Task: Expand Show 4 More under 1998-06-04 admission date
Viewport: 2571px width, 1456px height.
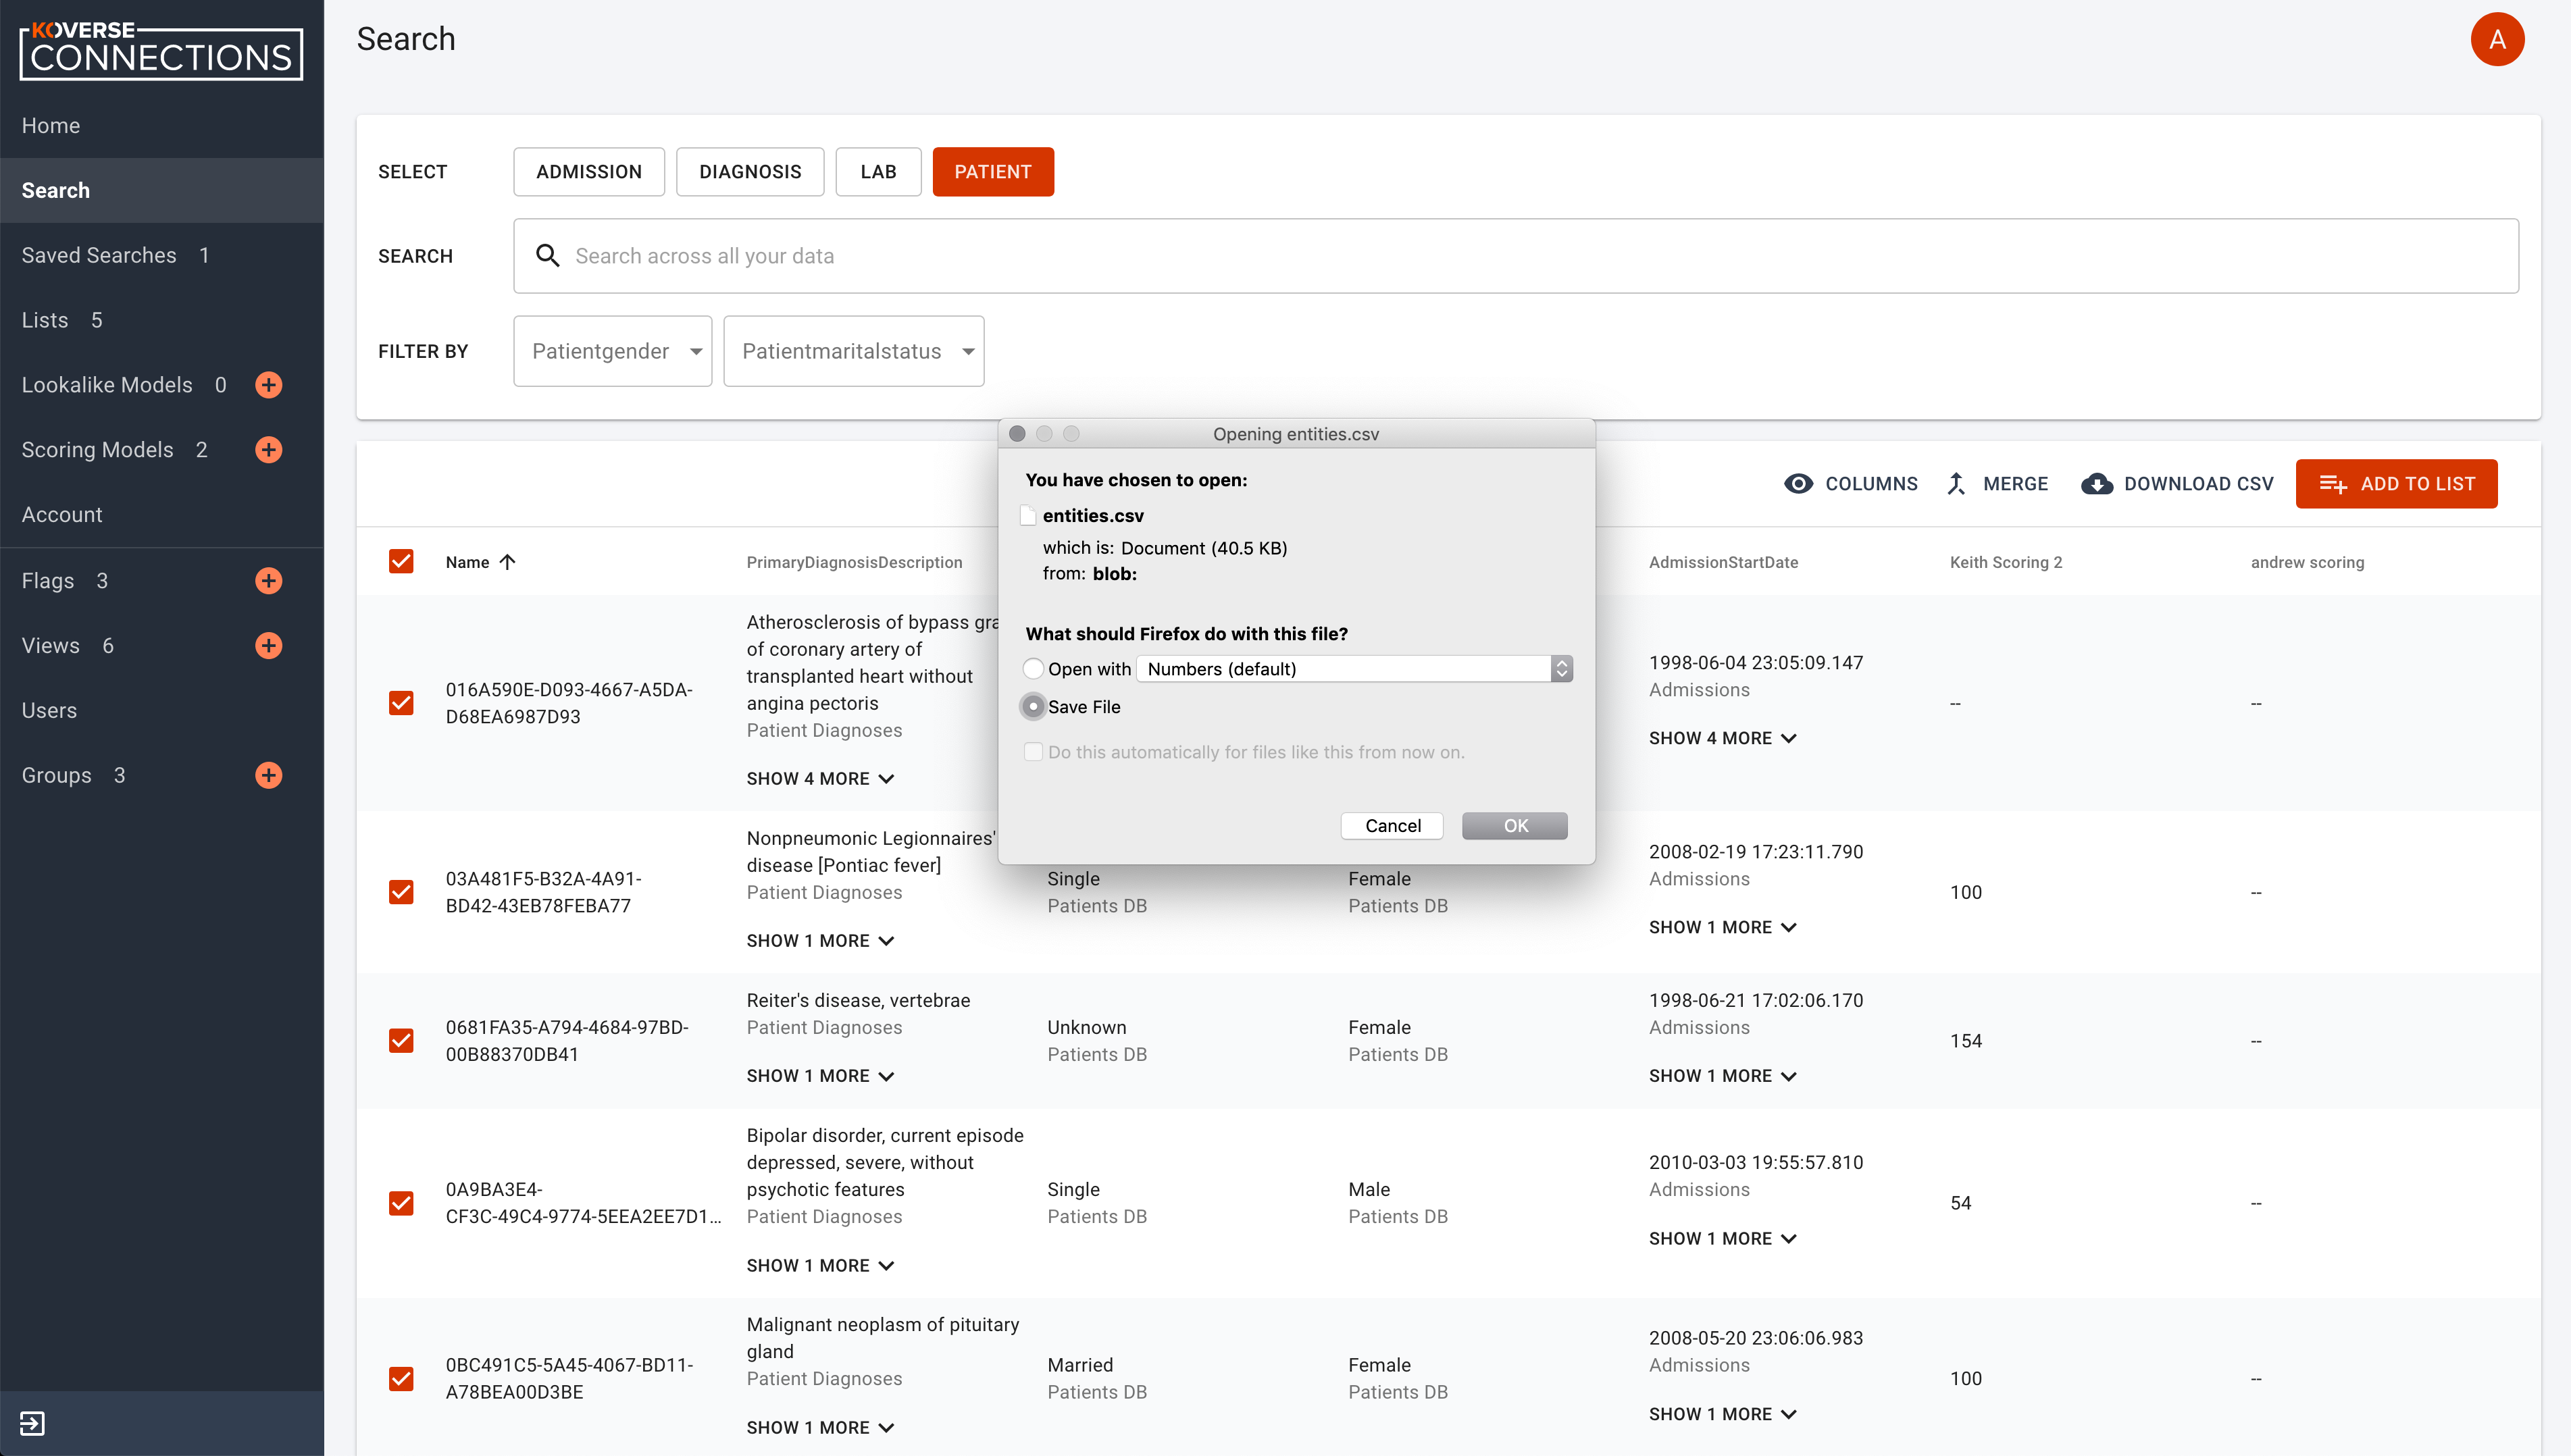Action: [1722, 738]
